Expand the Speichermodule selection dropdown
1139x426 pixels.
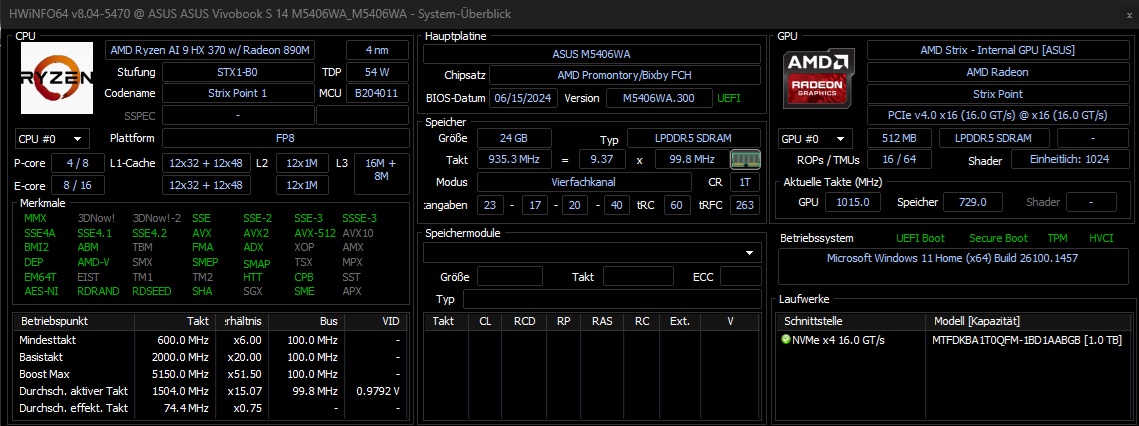592,253
